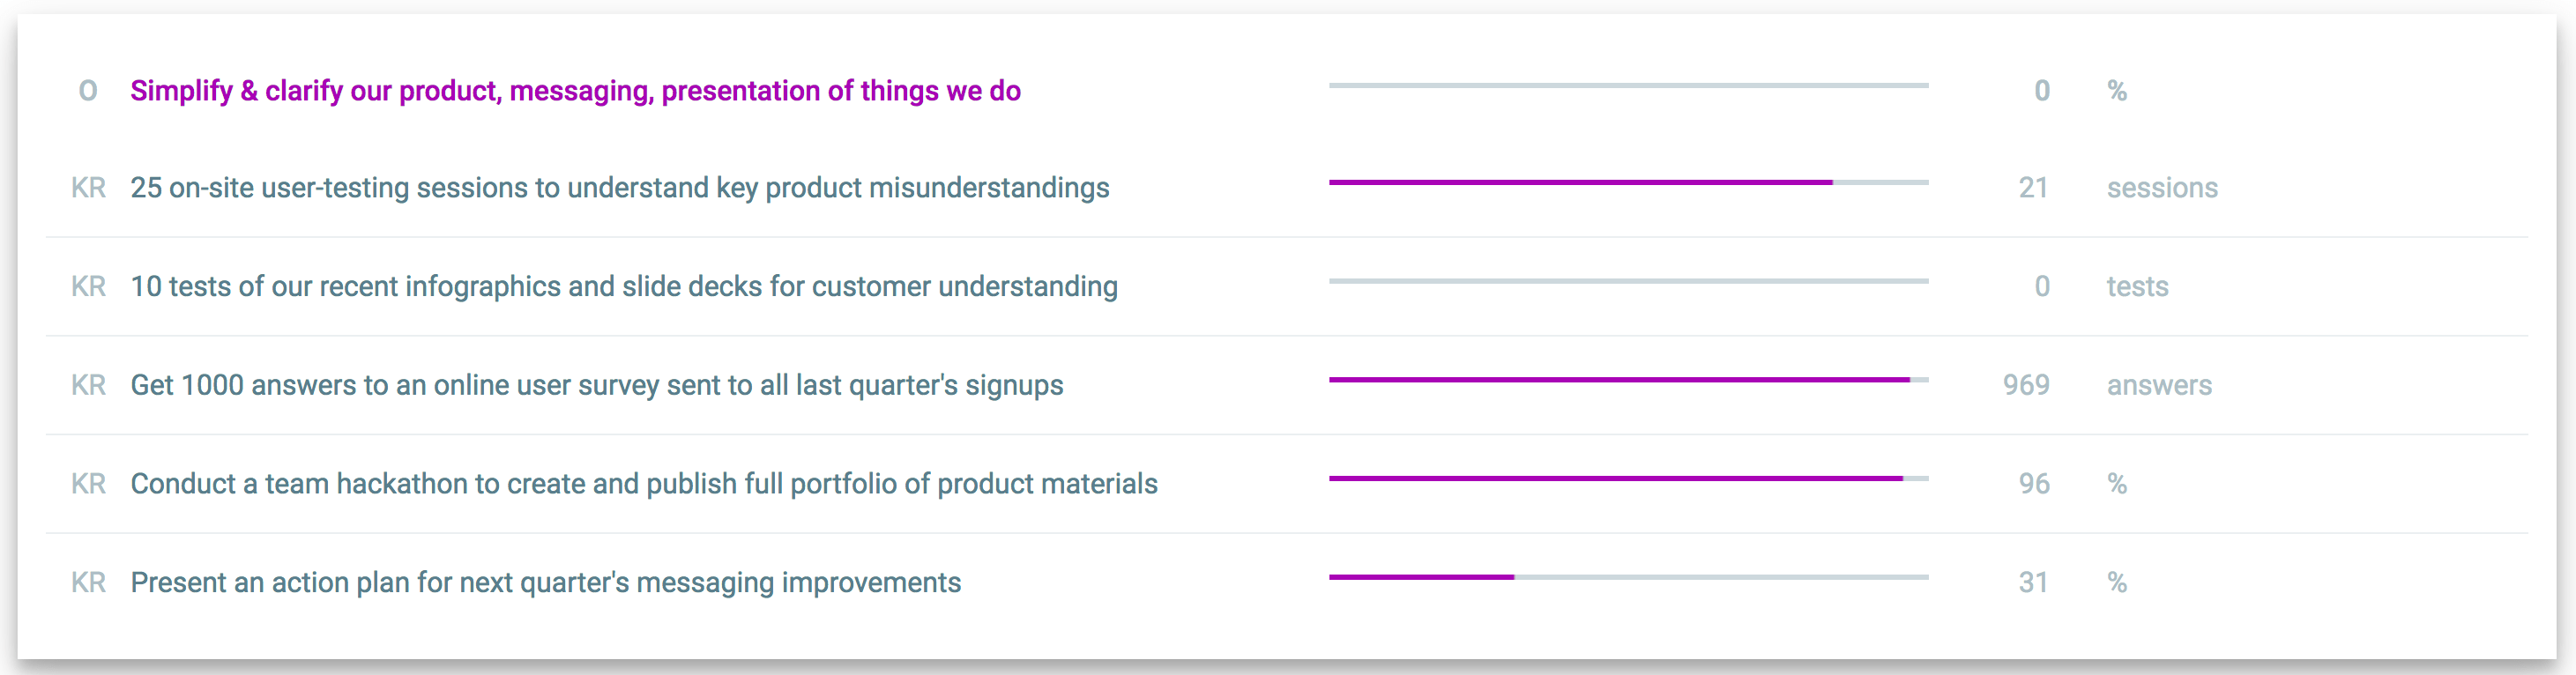
Task: Click the 'O' objective marker icon
Action: point(88,91)
